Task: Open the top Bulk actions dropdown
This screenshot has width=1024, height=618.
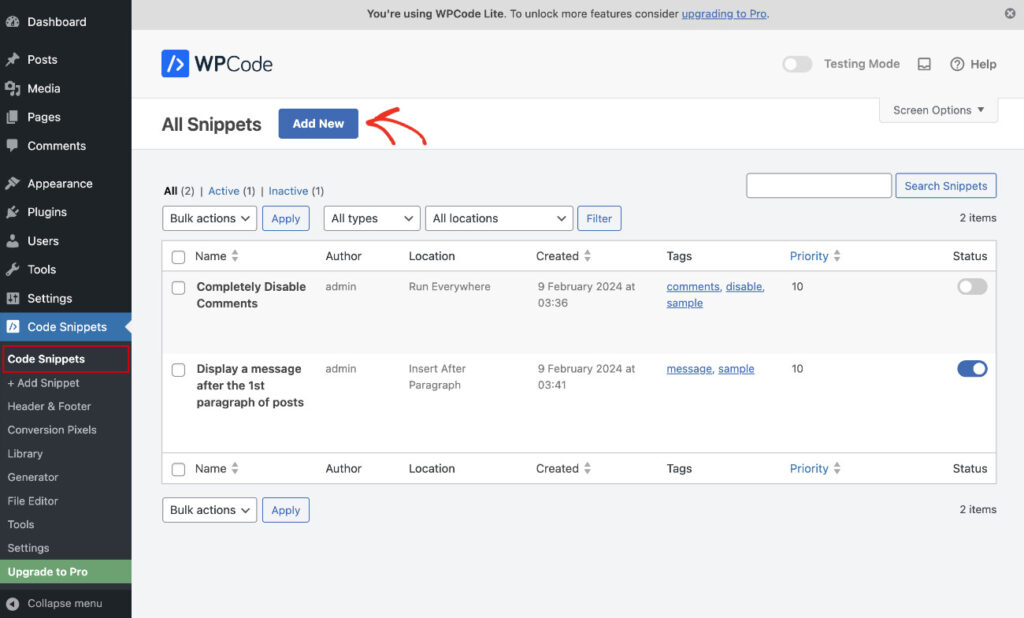Action: click(209, 218)
